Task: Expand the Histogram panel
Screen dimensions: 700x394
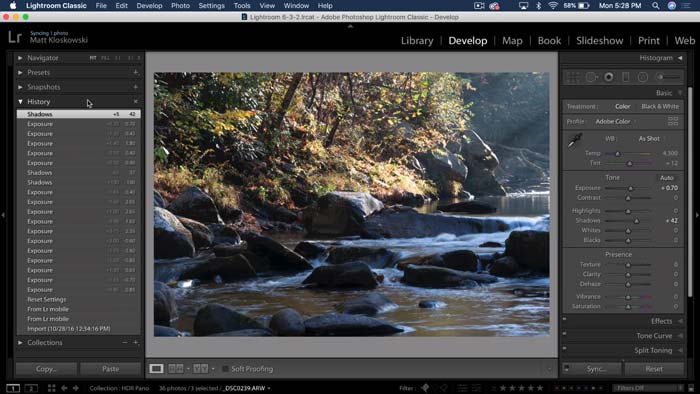Action: point(680,58)
